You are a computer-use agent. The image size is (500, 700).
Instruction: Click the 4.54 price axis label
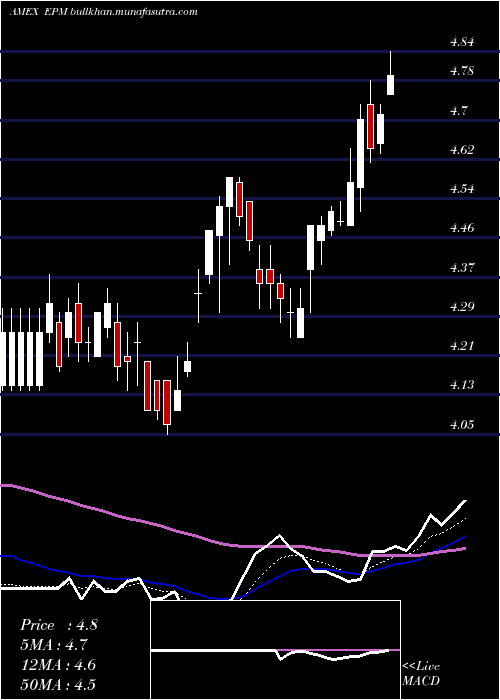tap(462, 188)
